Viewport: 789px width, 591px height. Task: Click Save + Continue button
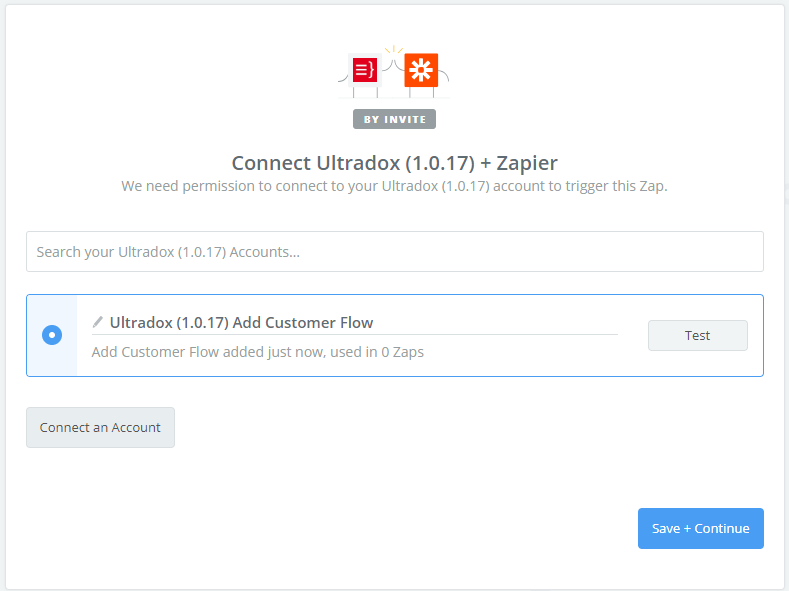[700, 528]
